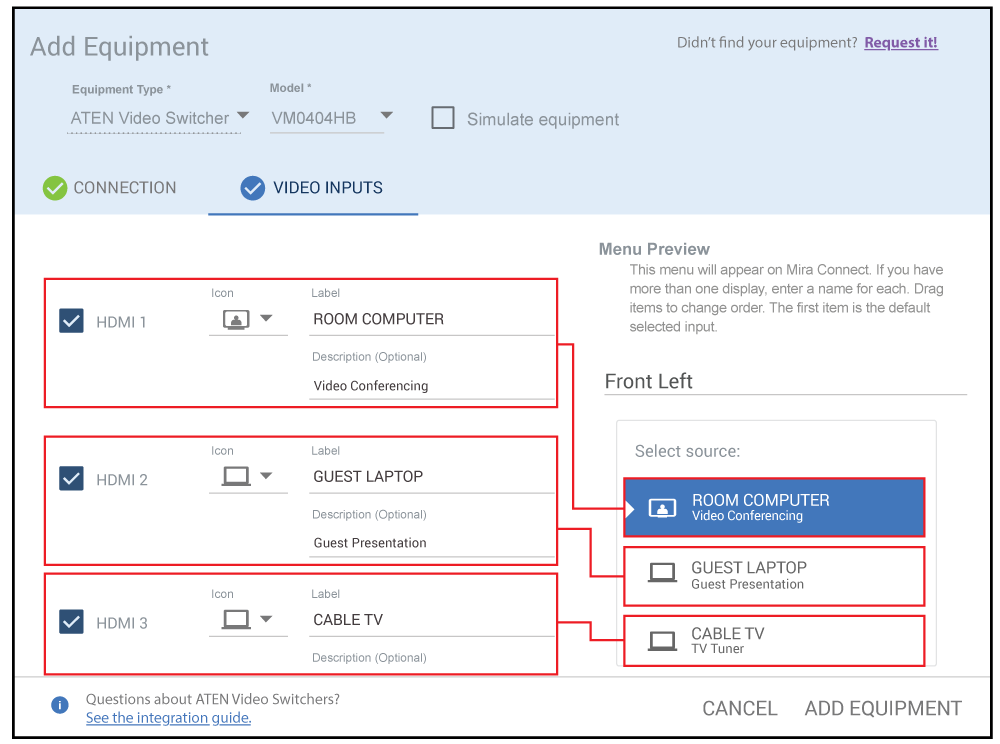Click the green Connection checkmark icon

pyautogui.click(x=55, y=188)
